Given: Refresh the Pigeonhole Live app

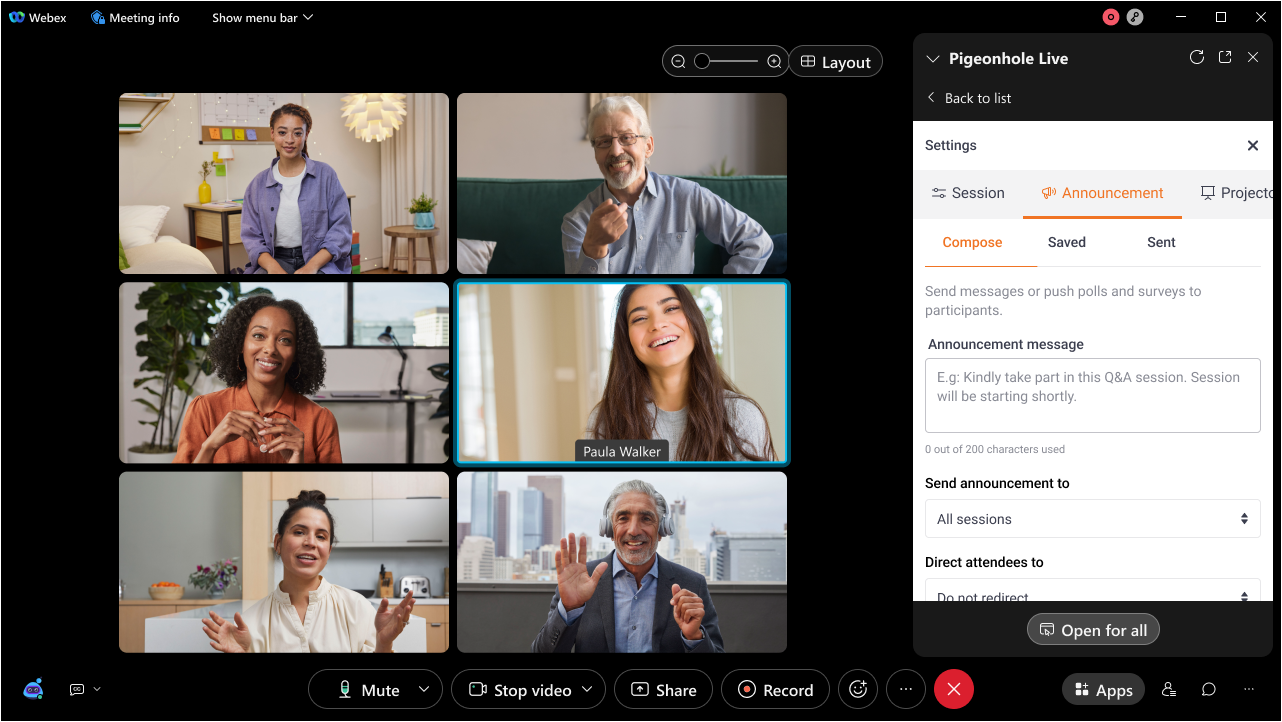Looking at the screenshot, I should (1196, 58).
